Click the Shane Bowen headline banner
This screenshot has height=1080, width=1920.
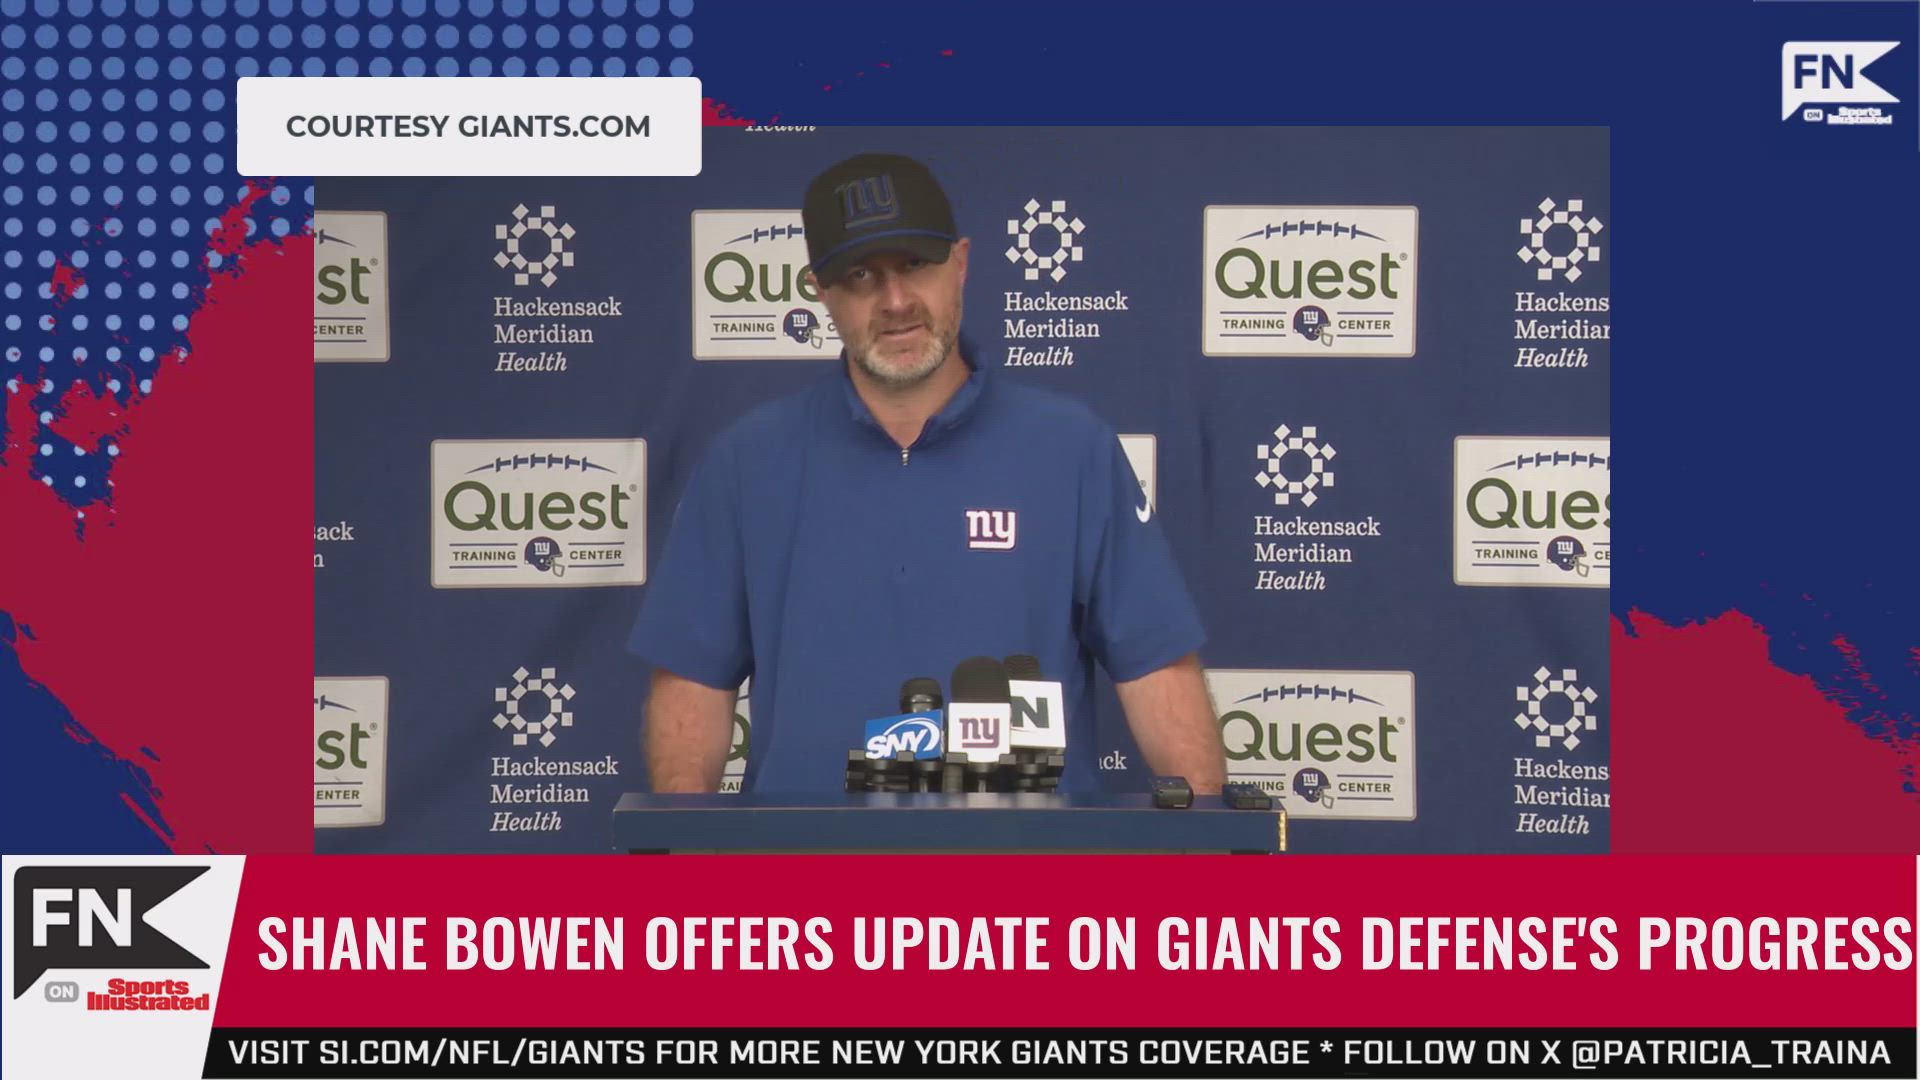1084,942
